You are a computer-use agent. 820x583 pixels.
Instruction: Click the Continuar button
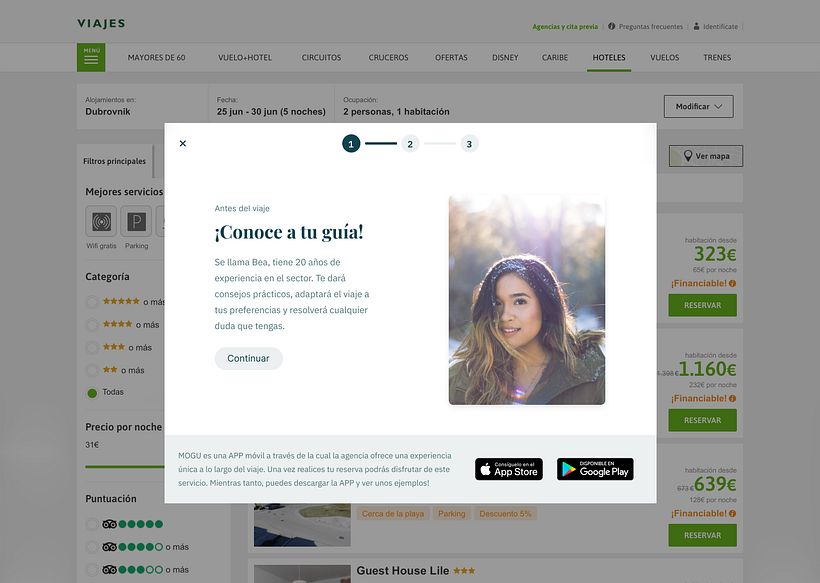pos(248,358)
